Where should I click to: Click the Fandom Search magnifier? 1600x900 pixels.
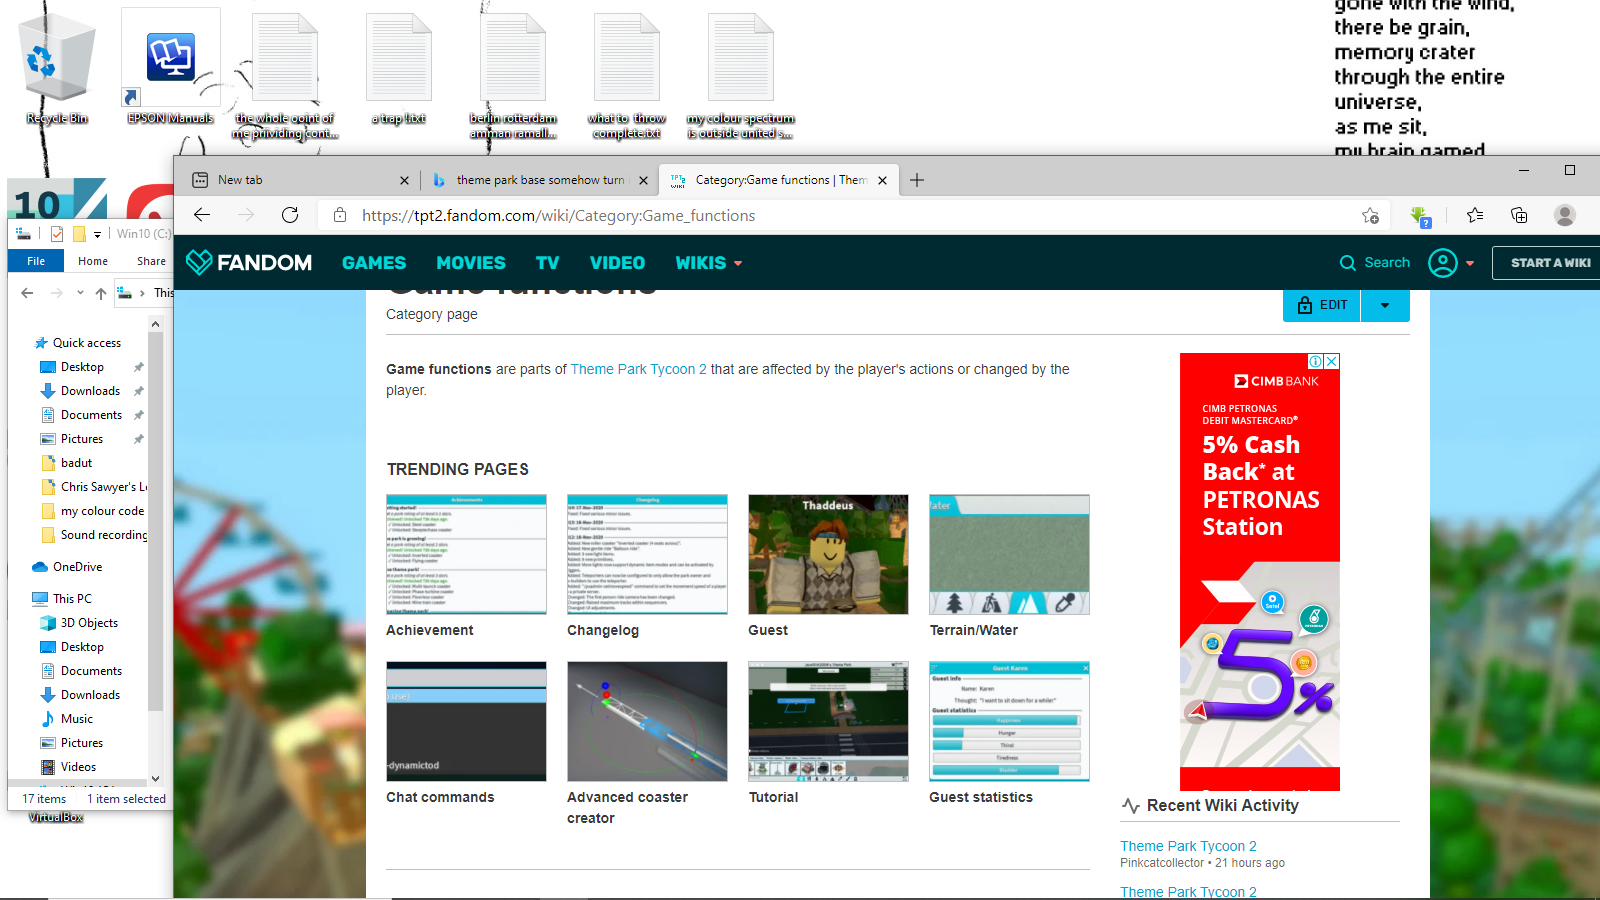[x=1348, y=263]
